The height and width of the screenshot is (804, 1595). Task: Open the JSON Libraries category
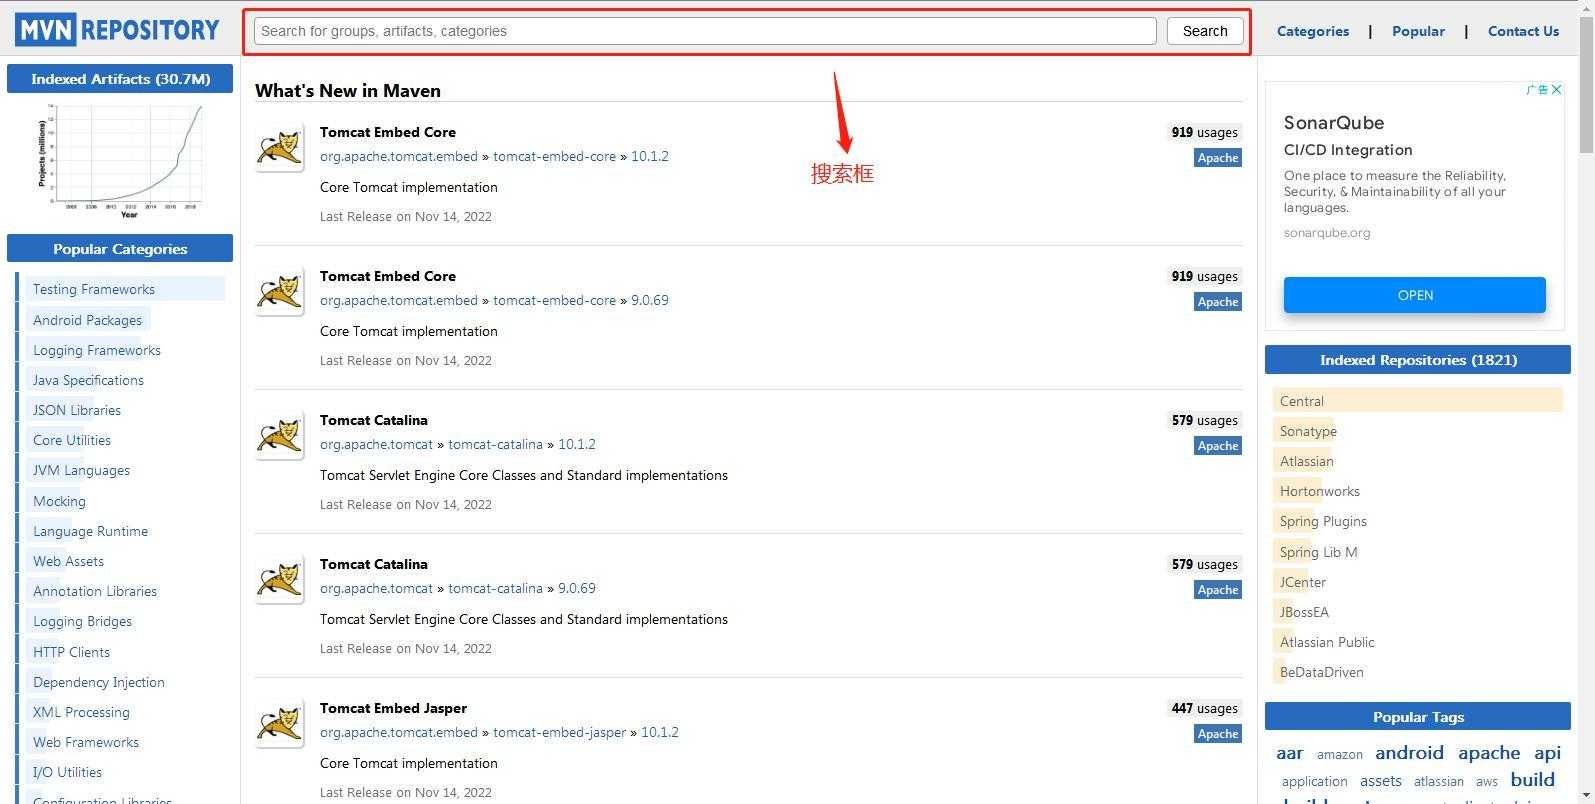[77, 410]
